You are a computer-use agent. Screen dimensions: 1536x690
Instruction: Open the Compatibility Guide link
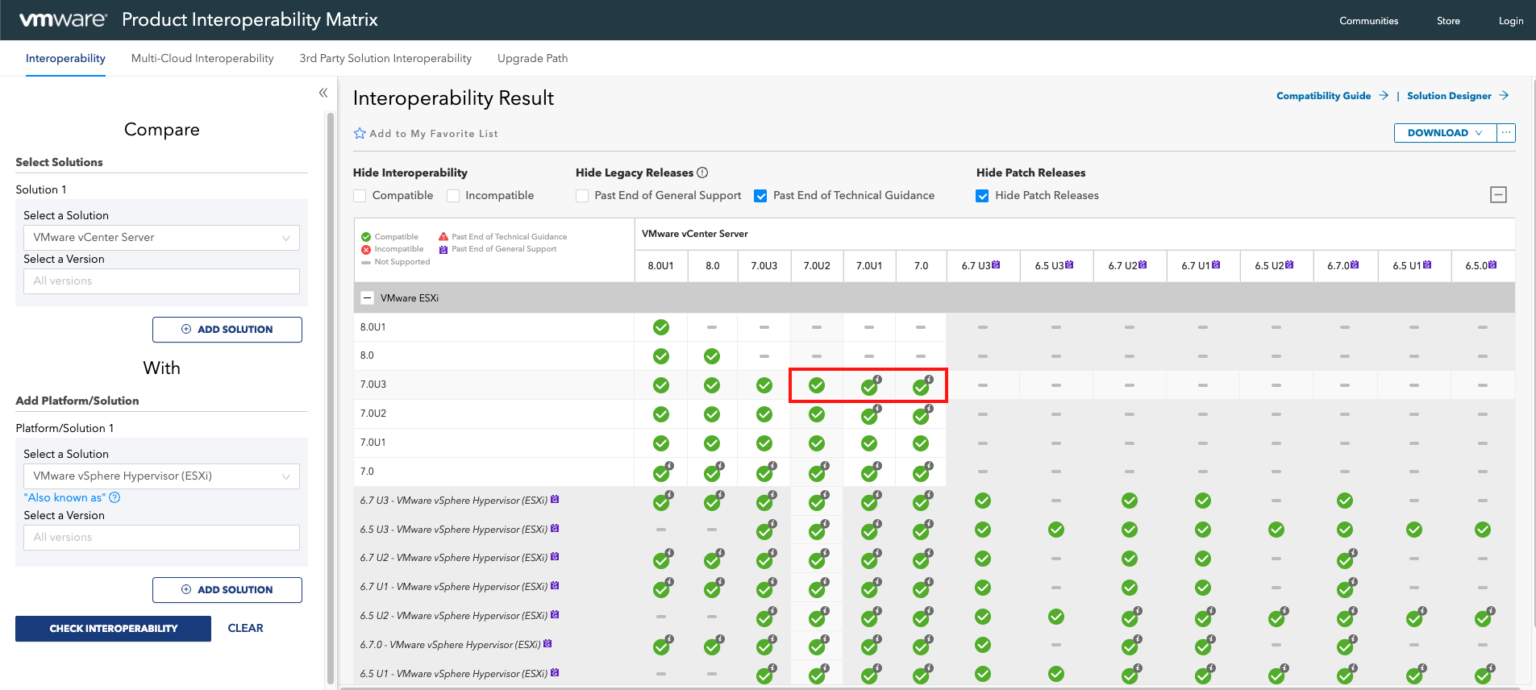coord(1323,95)
